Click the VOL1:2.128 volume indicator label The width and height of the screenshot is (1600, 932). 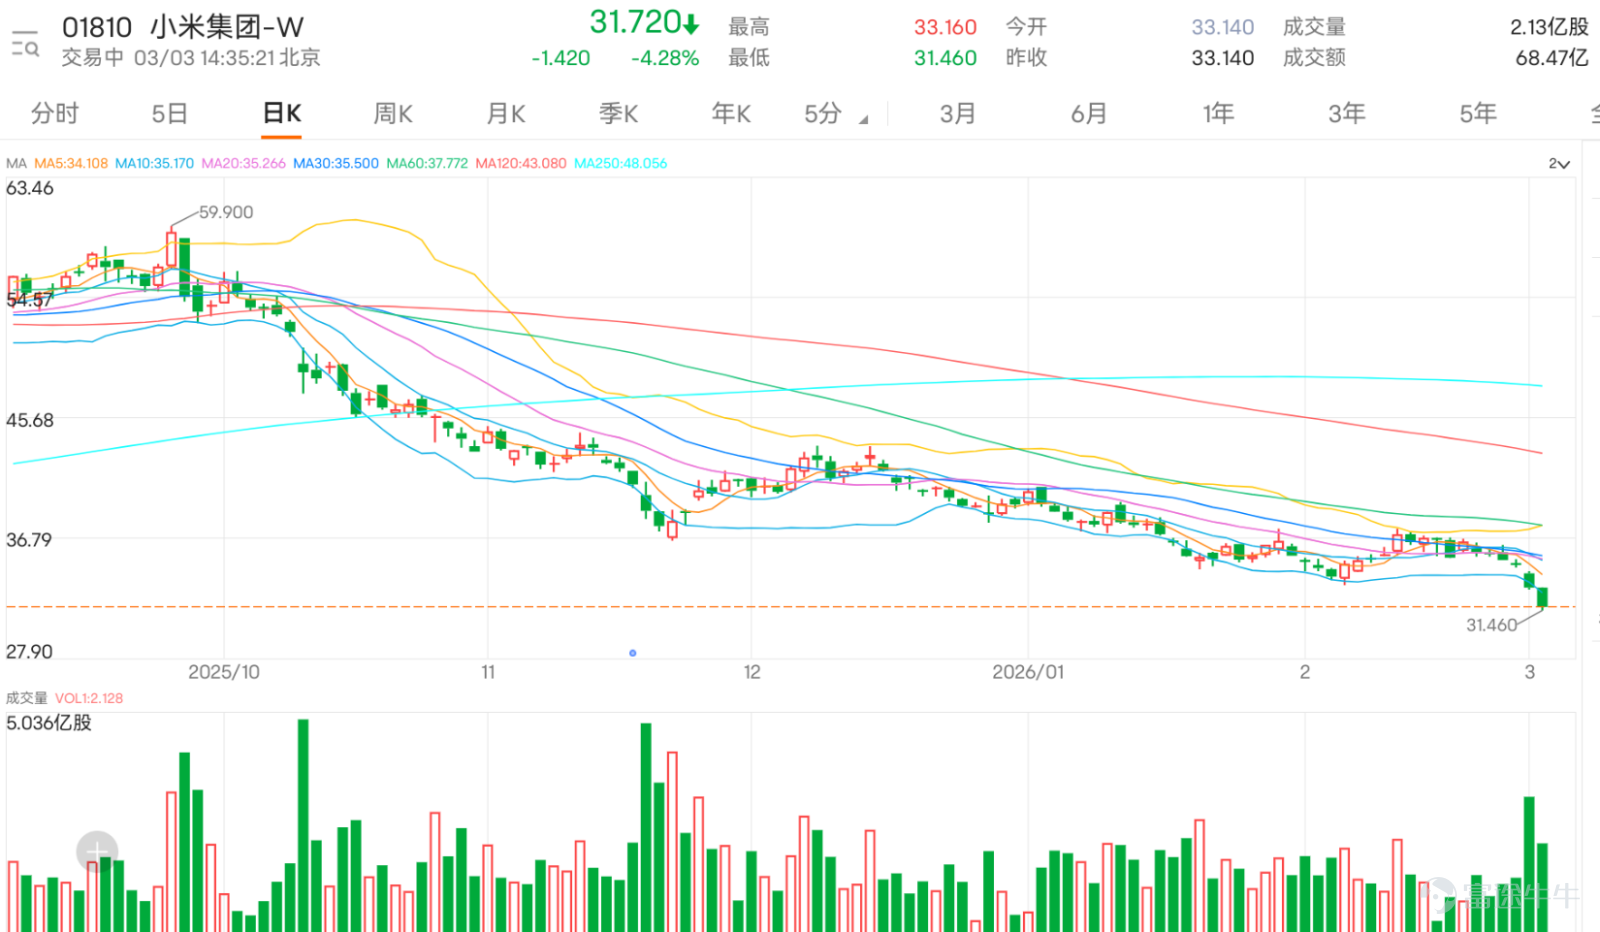pyautogui.click(x=89, y=698)
